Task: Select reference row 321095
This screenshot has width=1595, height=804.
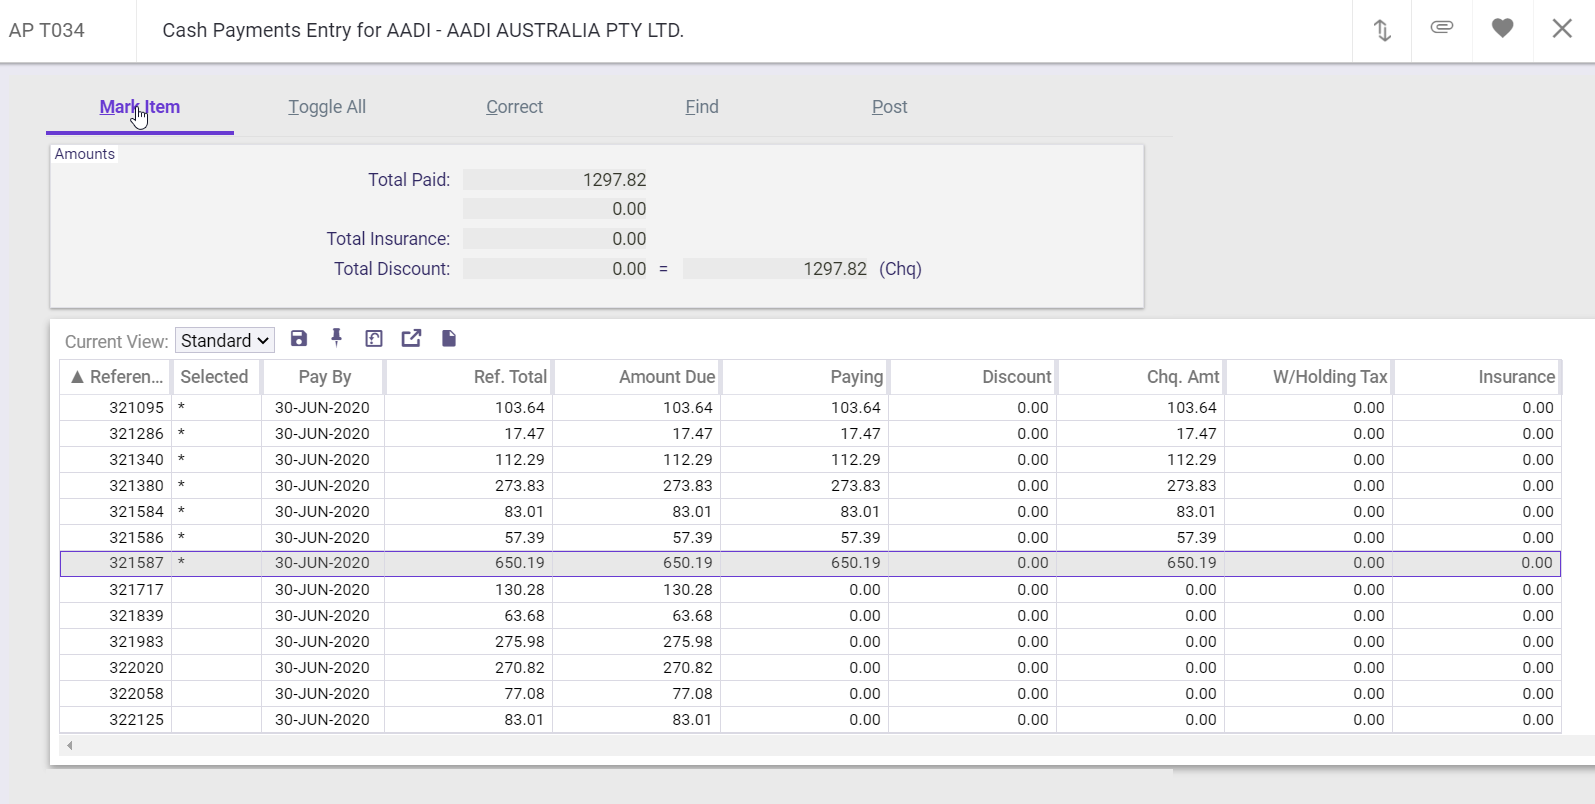Action: (810, 408)
